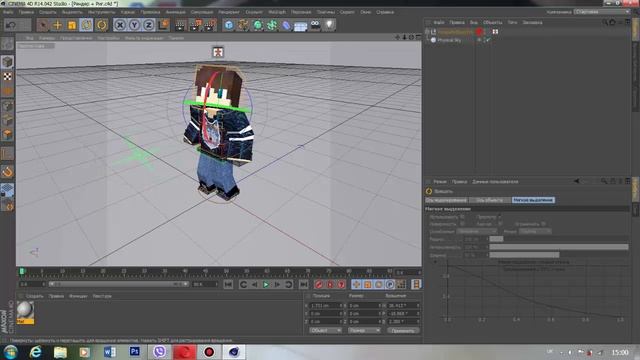Screen dimensions: 640x360
Task: Select the Mat material thumbnail
Action: click(25, 313)
